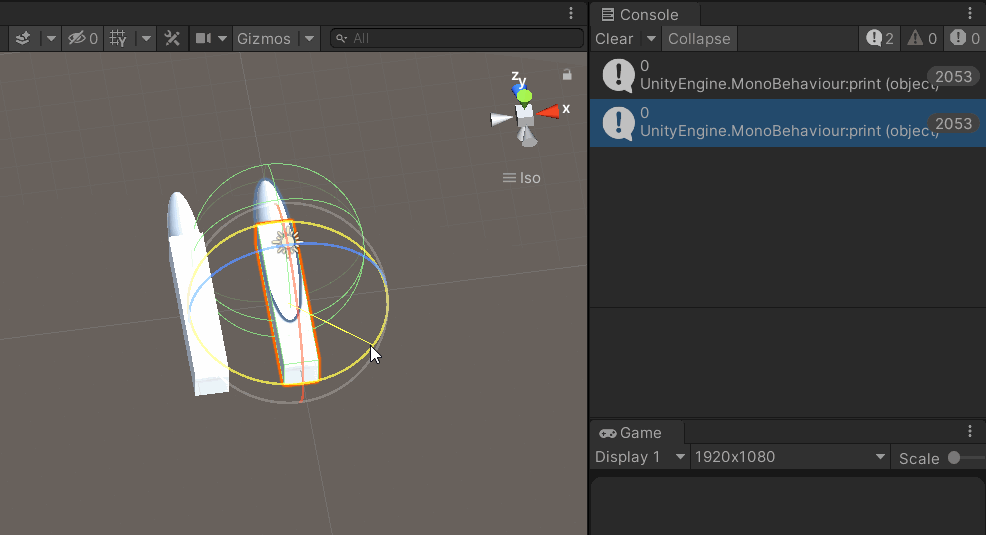986x535 pixels.
Task: Open scene camera dropdown arrow
Action: [x=222, y=39]
